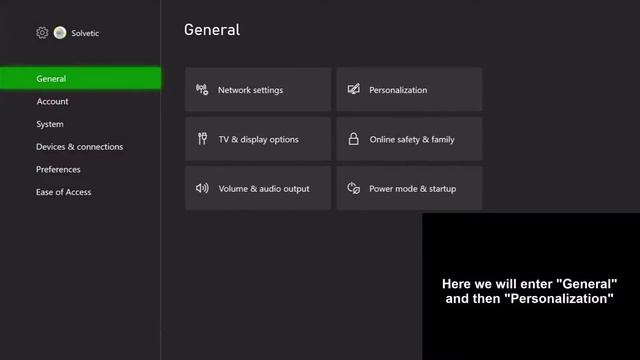640x360 pixels.
Task: Click the Network settings antenna icon
Action: [x=202, y=89]
